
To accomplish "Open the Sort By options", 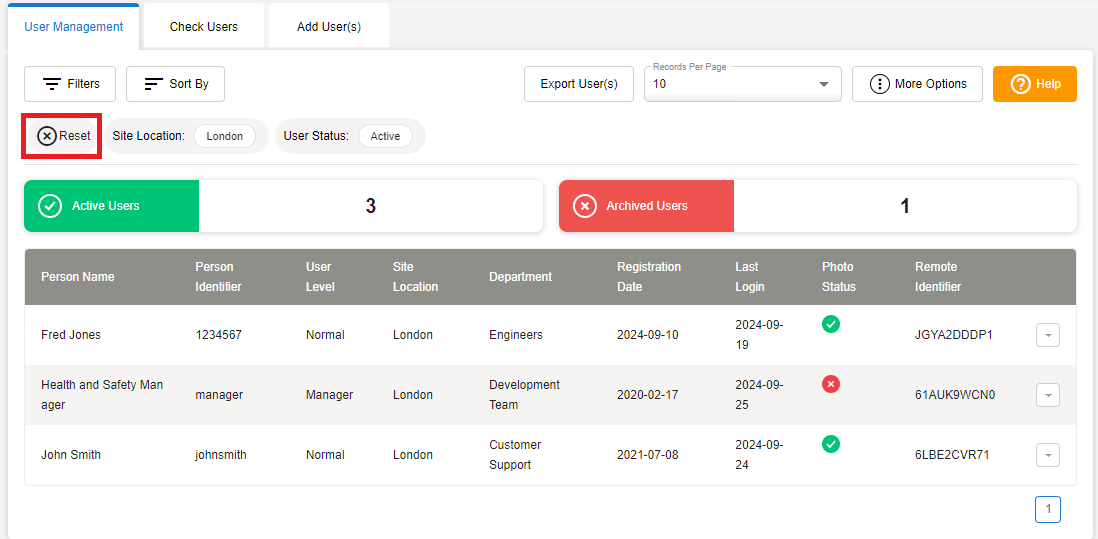I will (175, 84).
